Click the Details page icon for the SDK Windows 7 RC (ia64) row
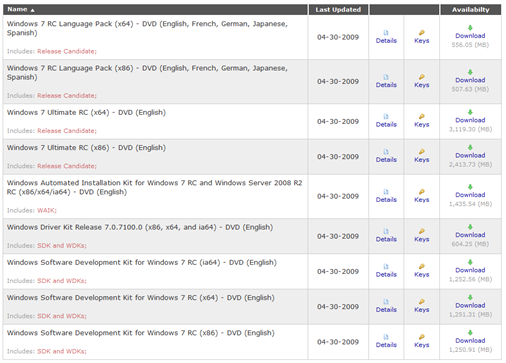This screenshot has height=363, width=506. pos(386,266)
